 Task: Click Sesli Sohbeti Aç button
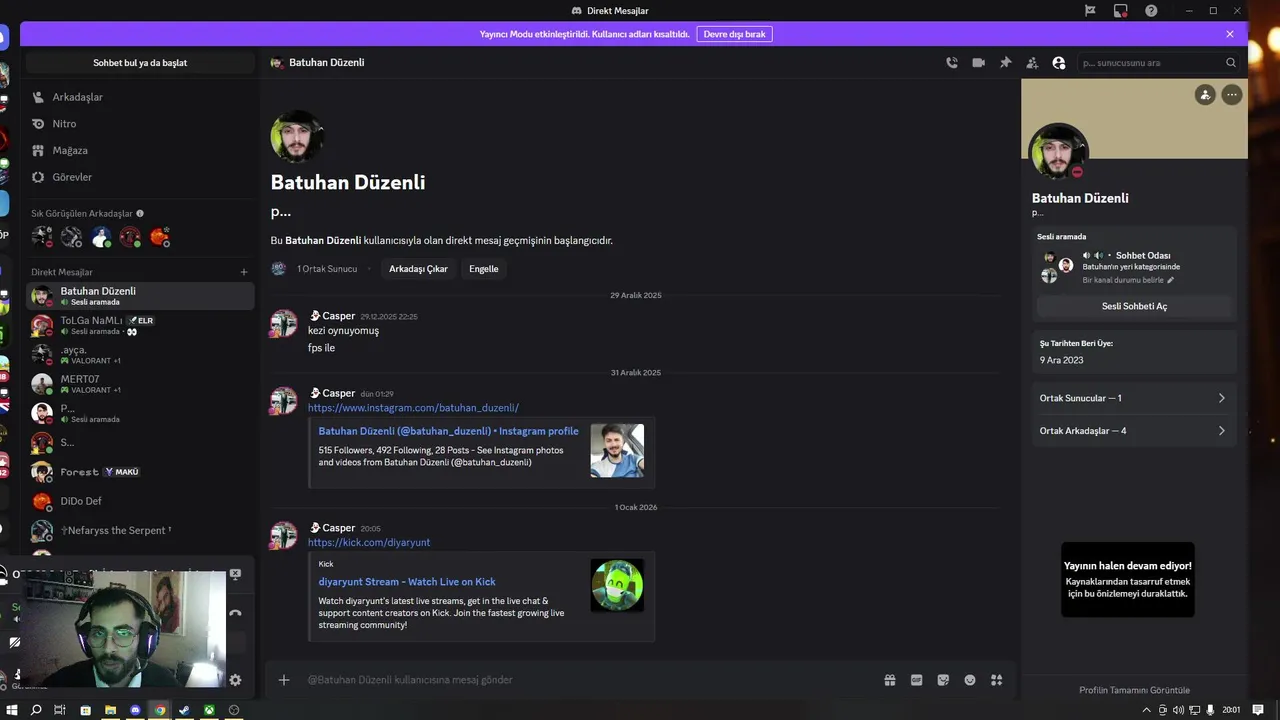click(1134, 306)
